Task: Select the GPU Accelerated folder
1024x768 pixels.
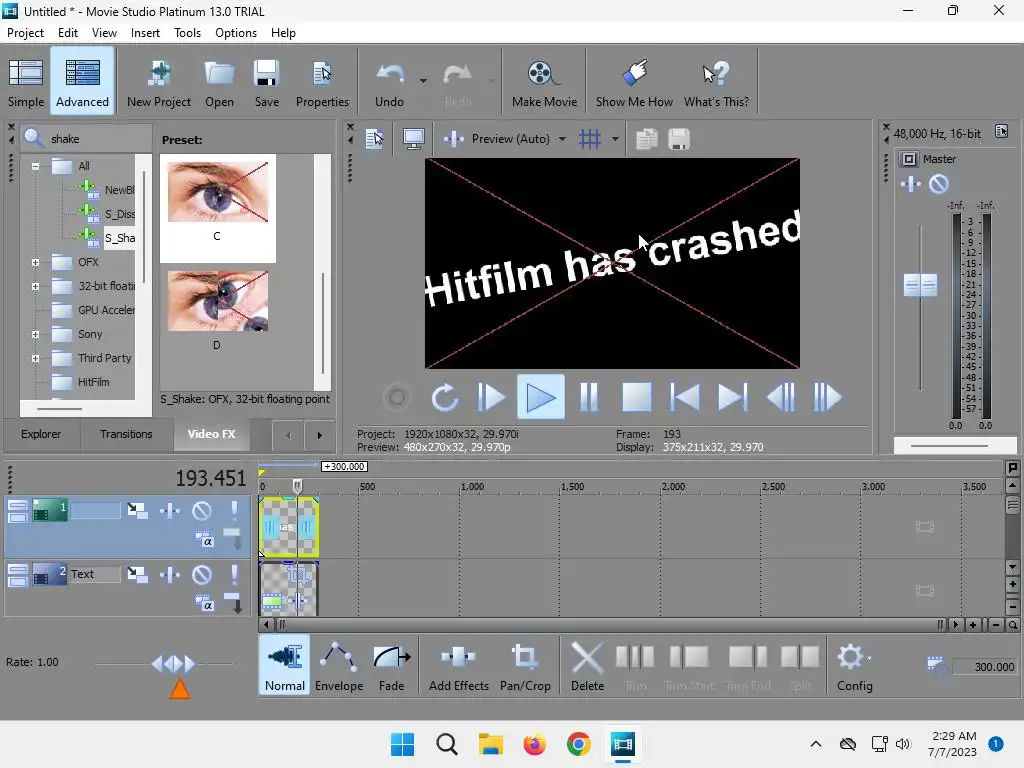Action: tap(106, 310)
